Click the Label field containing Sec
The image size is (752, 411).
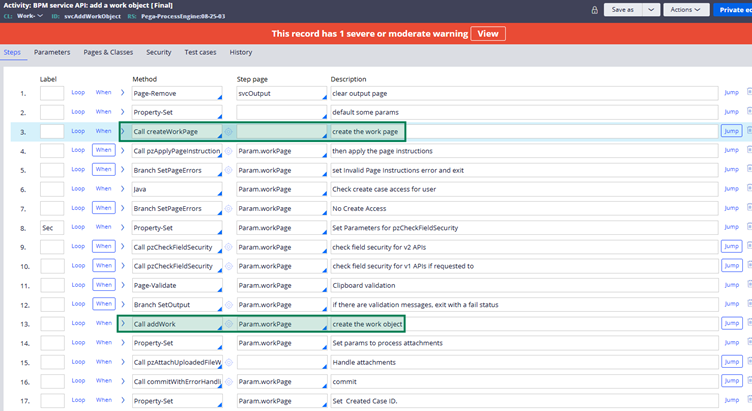point(52,228)
